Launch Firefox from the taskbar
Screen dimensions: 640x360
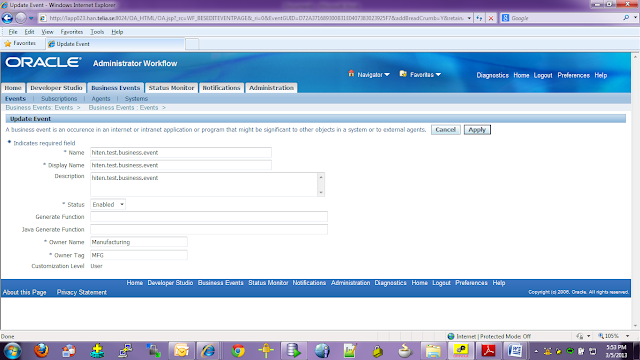pyautogui.click(x=41, y=351)
